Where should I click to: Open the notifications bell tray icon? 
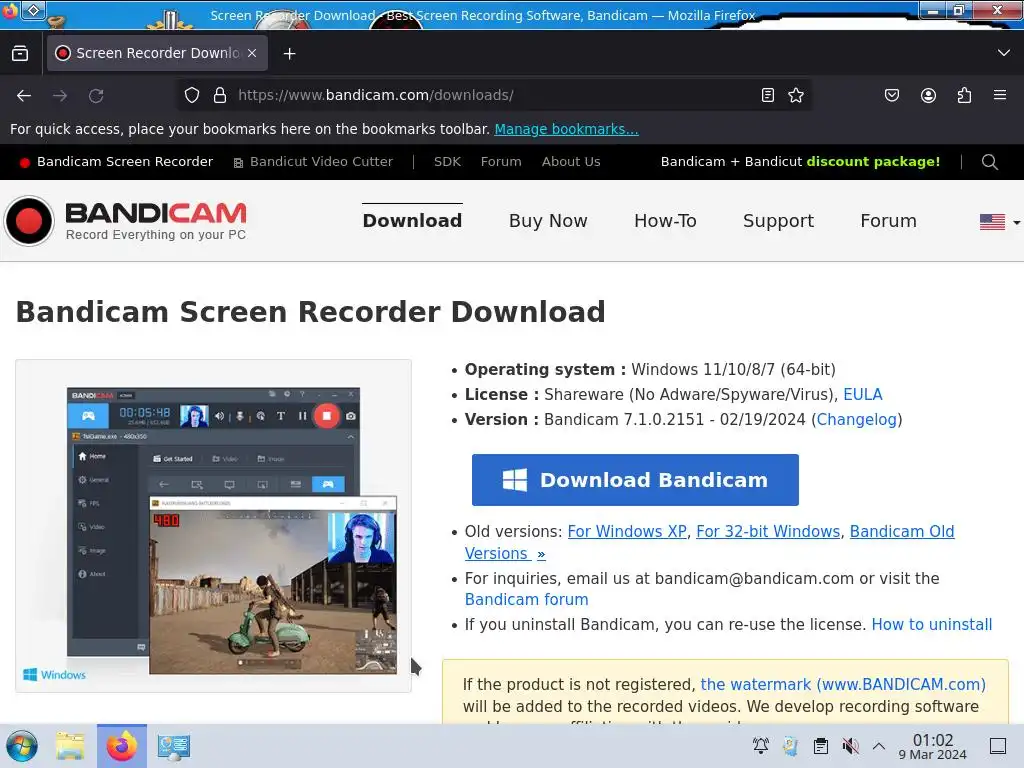[x=760, y=746]
